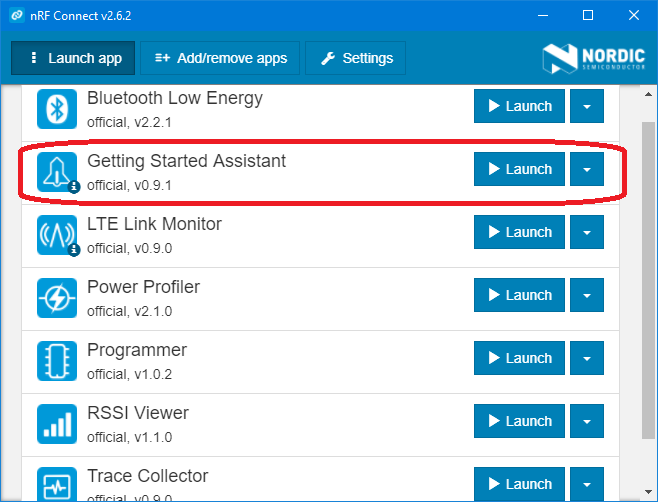Click the Power Profiler lightning icon
This screenshot has width=658, height=502.
point(57,297)
